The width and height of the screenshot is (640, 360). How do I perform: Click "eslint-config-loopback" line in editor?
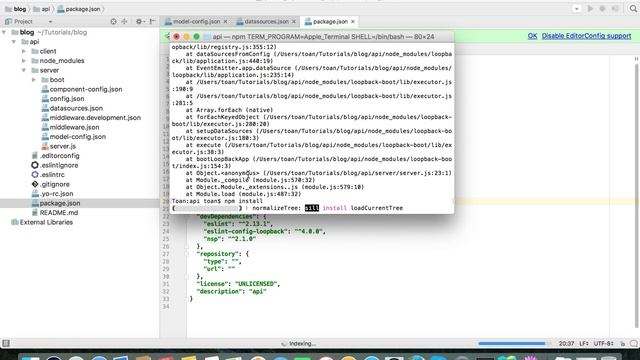point(264,231)
